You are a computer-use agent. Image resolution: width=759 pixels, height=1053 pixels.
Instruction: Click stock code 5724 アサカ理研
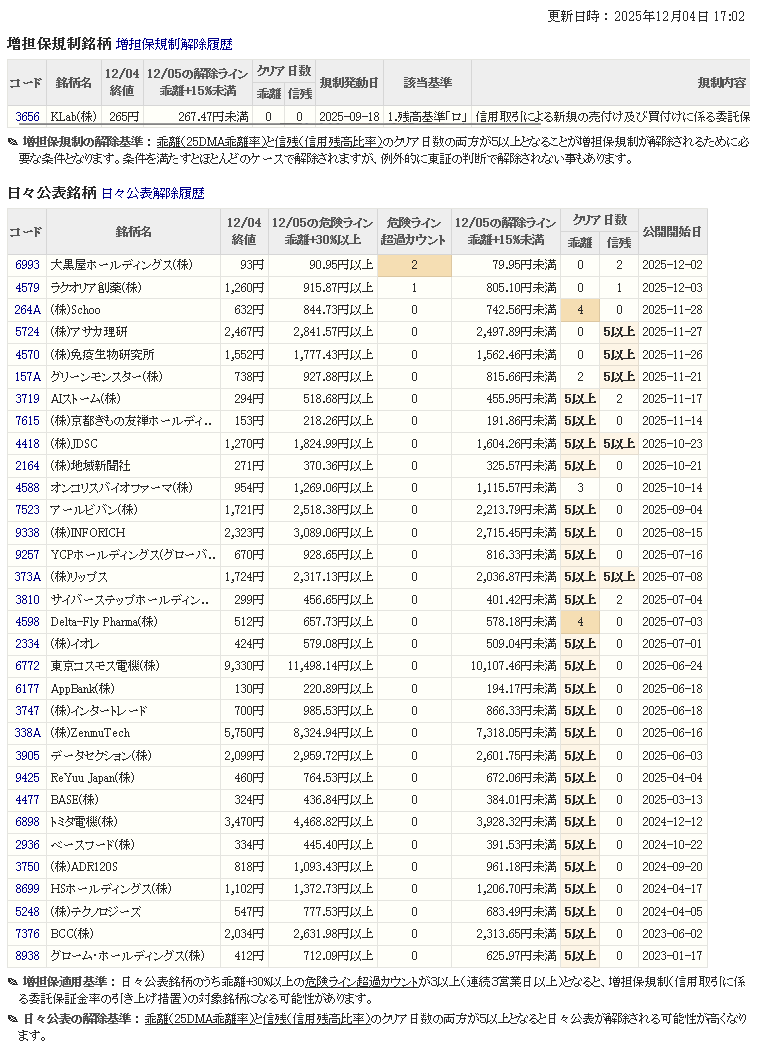pos(27,332)
